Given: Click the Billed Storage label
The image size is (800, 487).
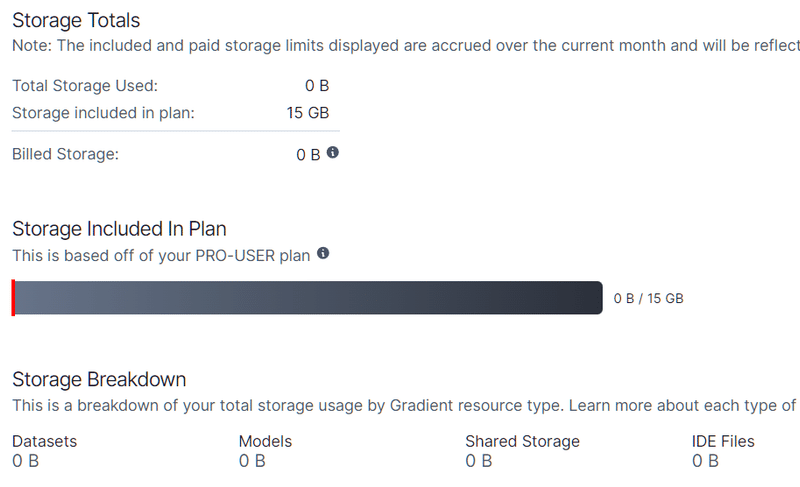Looking at the screenshot, I should click(x=65, y=154).
